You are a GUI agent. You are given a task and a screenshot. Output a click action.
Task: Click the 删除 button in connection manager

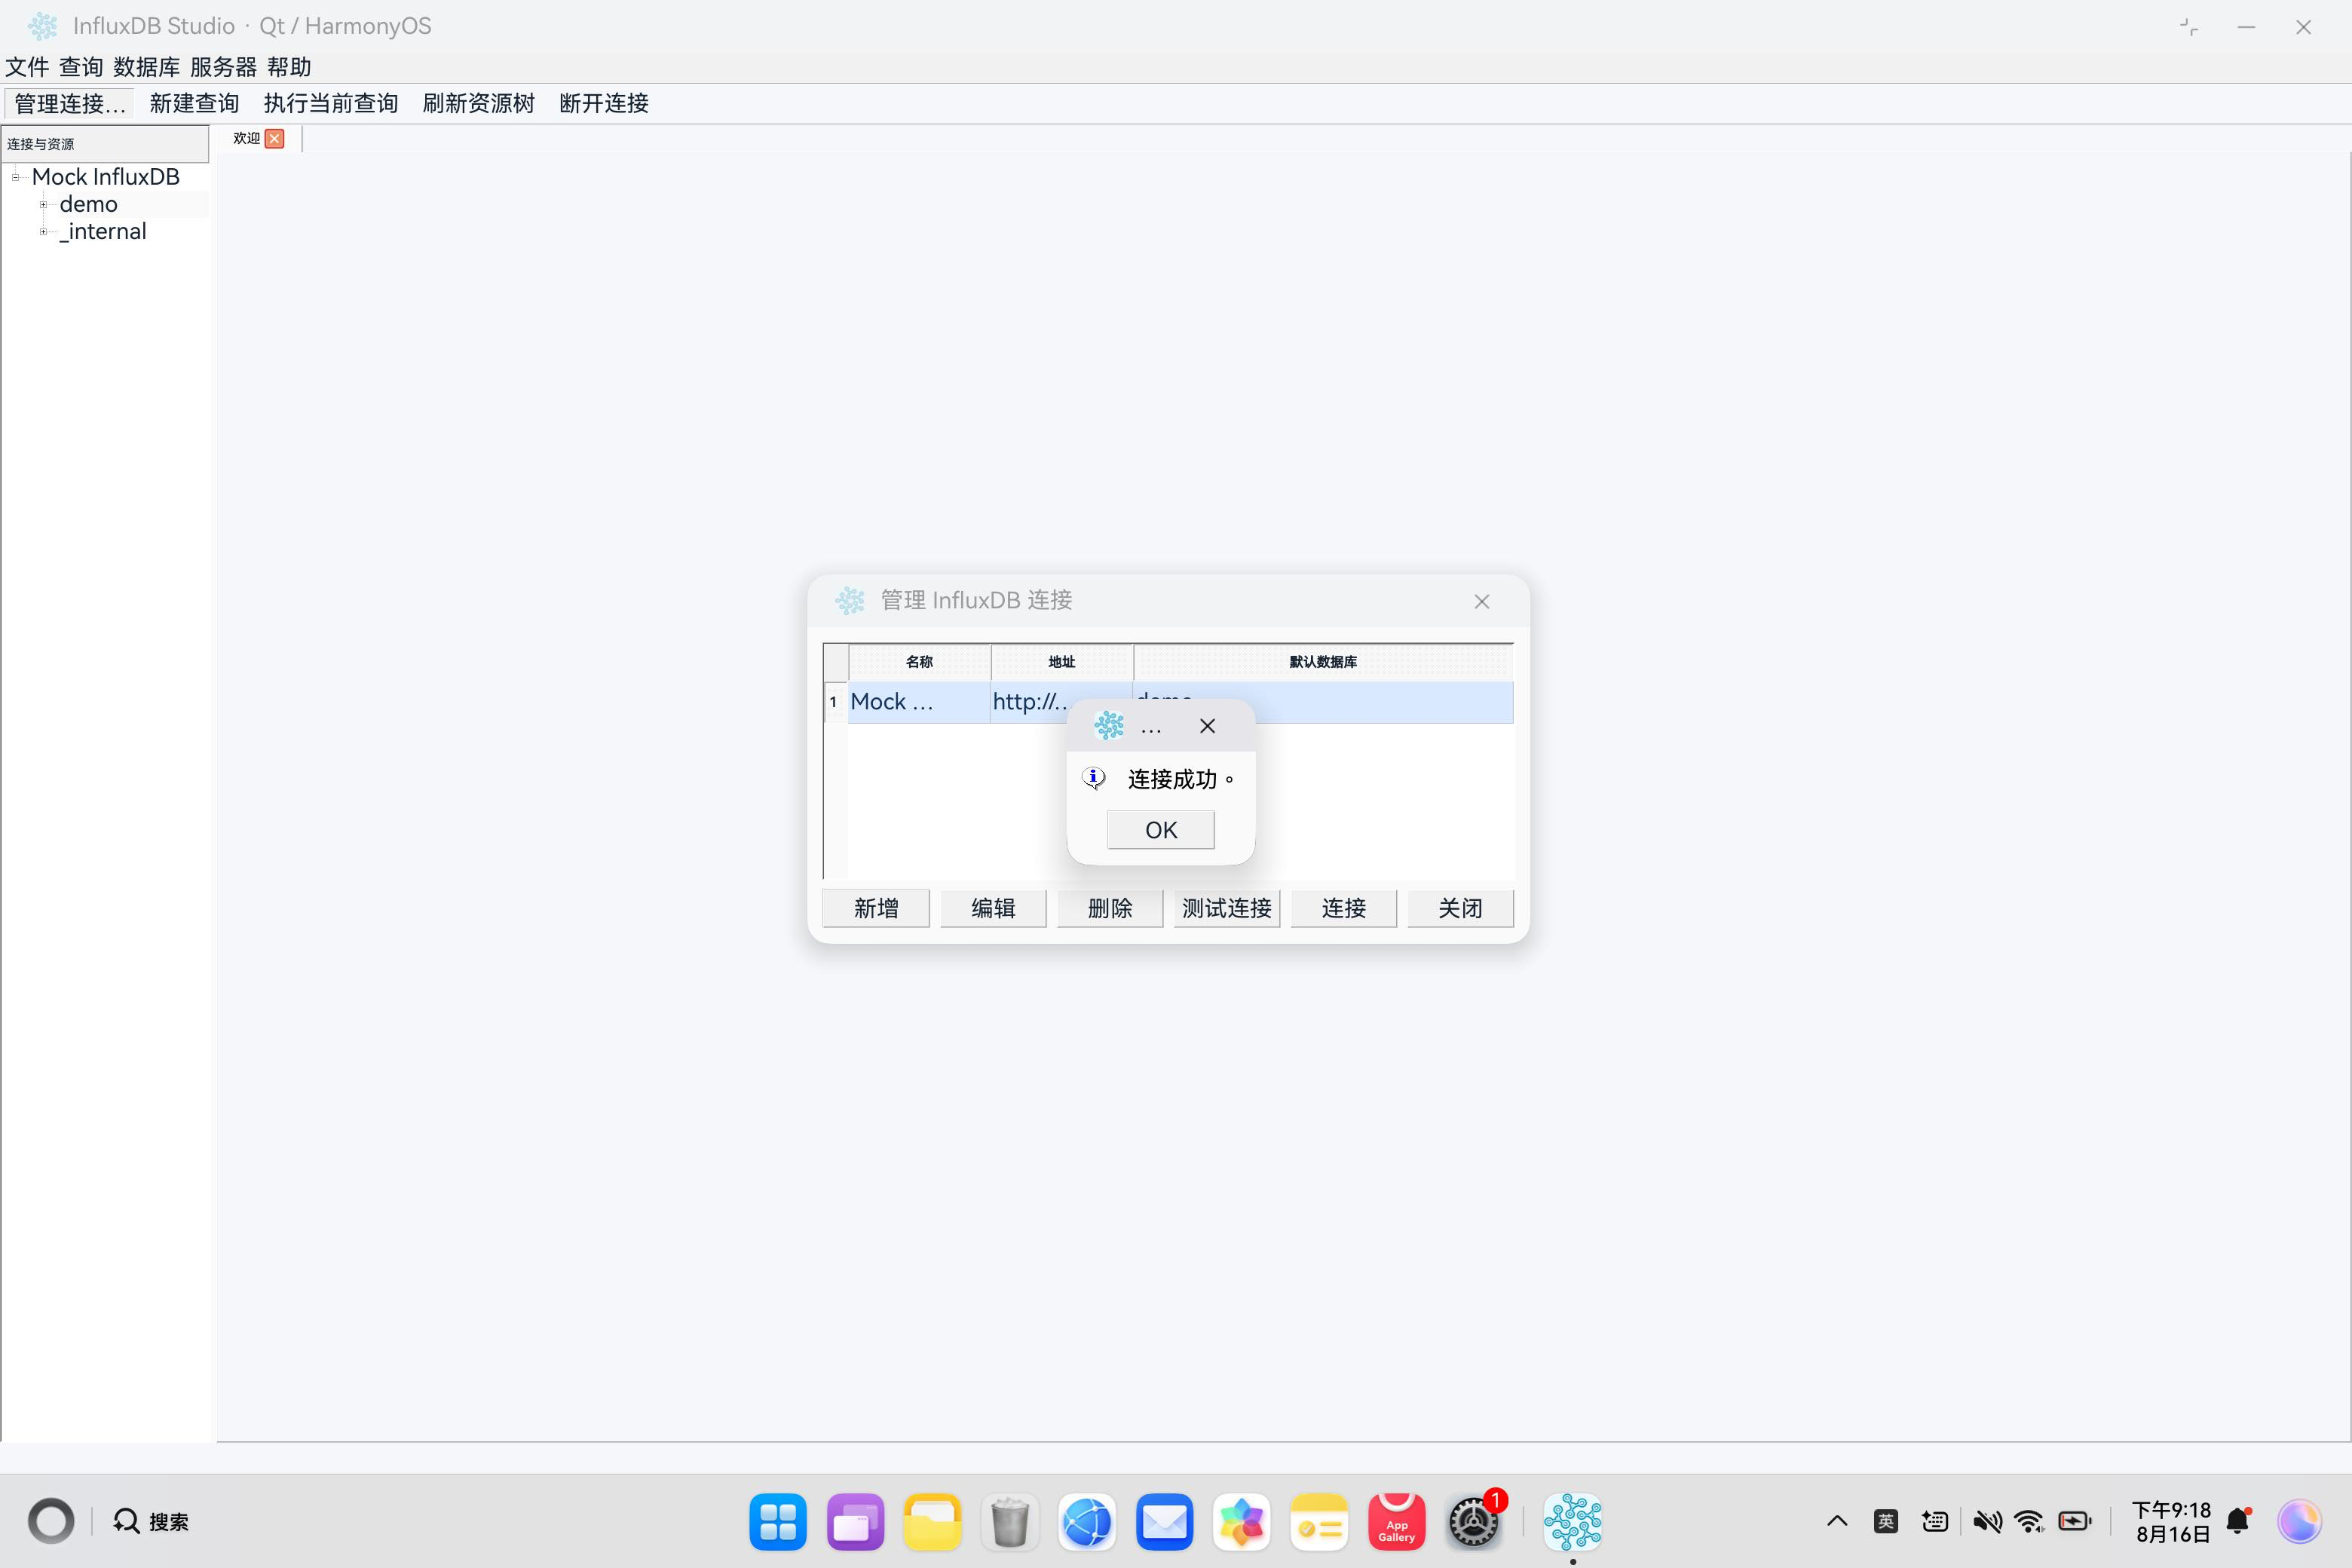pyautogui.click(x=1110, y=908)
